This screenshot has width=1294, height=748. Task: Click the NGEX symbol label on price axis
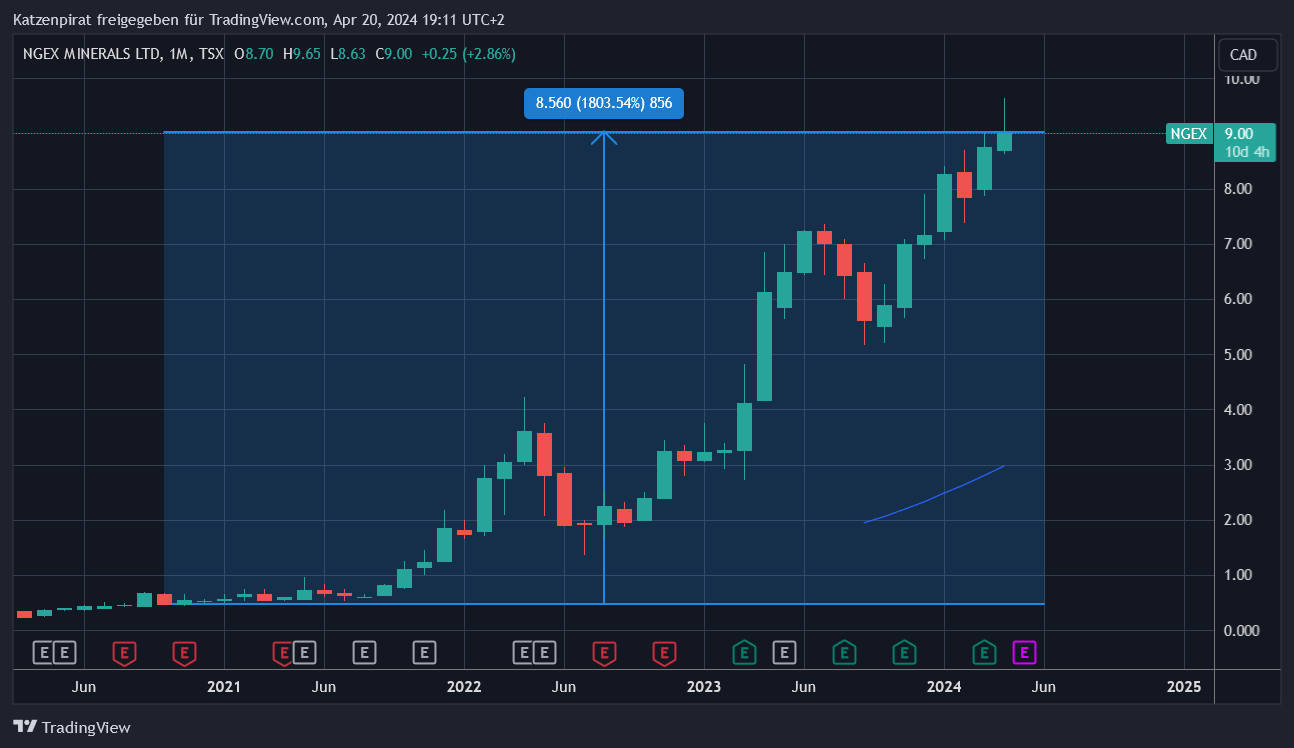pyautogui.click(x=1189, y=133)
